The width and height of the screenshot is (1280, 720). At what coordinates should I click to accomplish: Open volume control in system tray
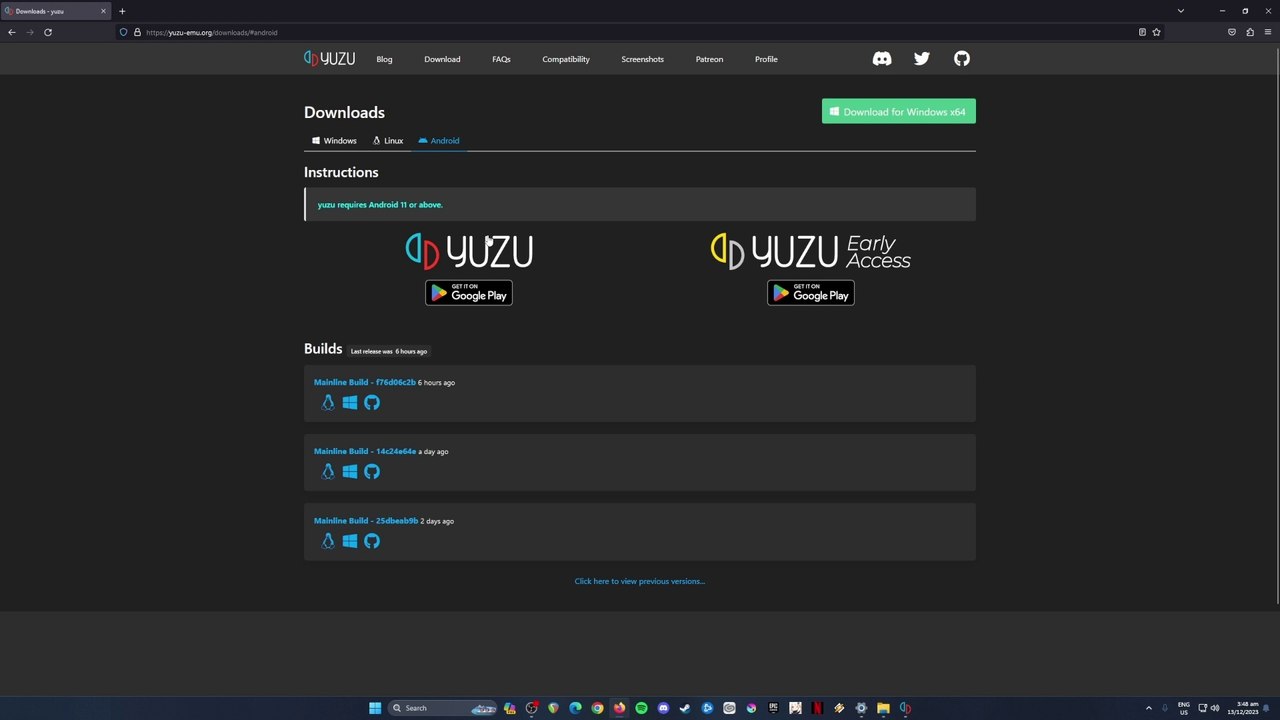[x=1215, y=708]
